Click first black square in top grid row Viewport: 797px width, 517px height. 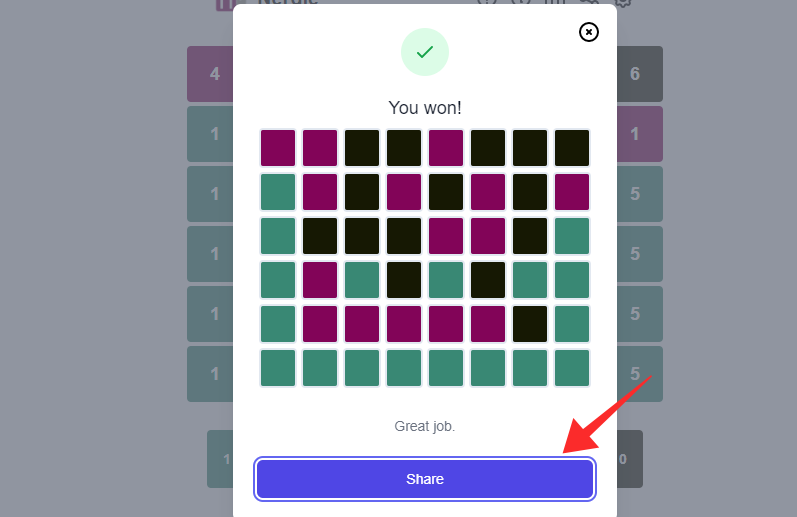(x=362, y=148)
